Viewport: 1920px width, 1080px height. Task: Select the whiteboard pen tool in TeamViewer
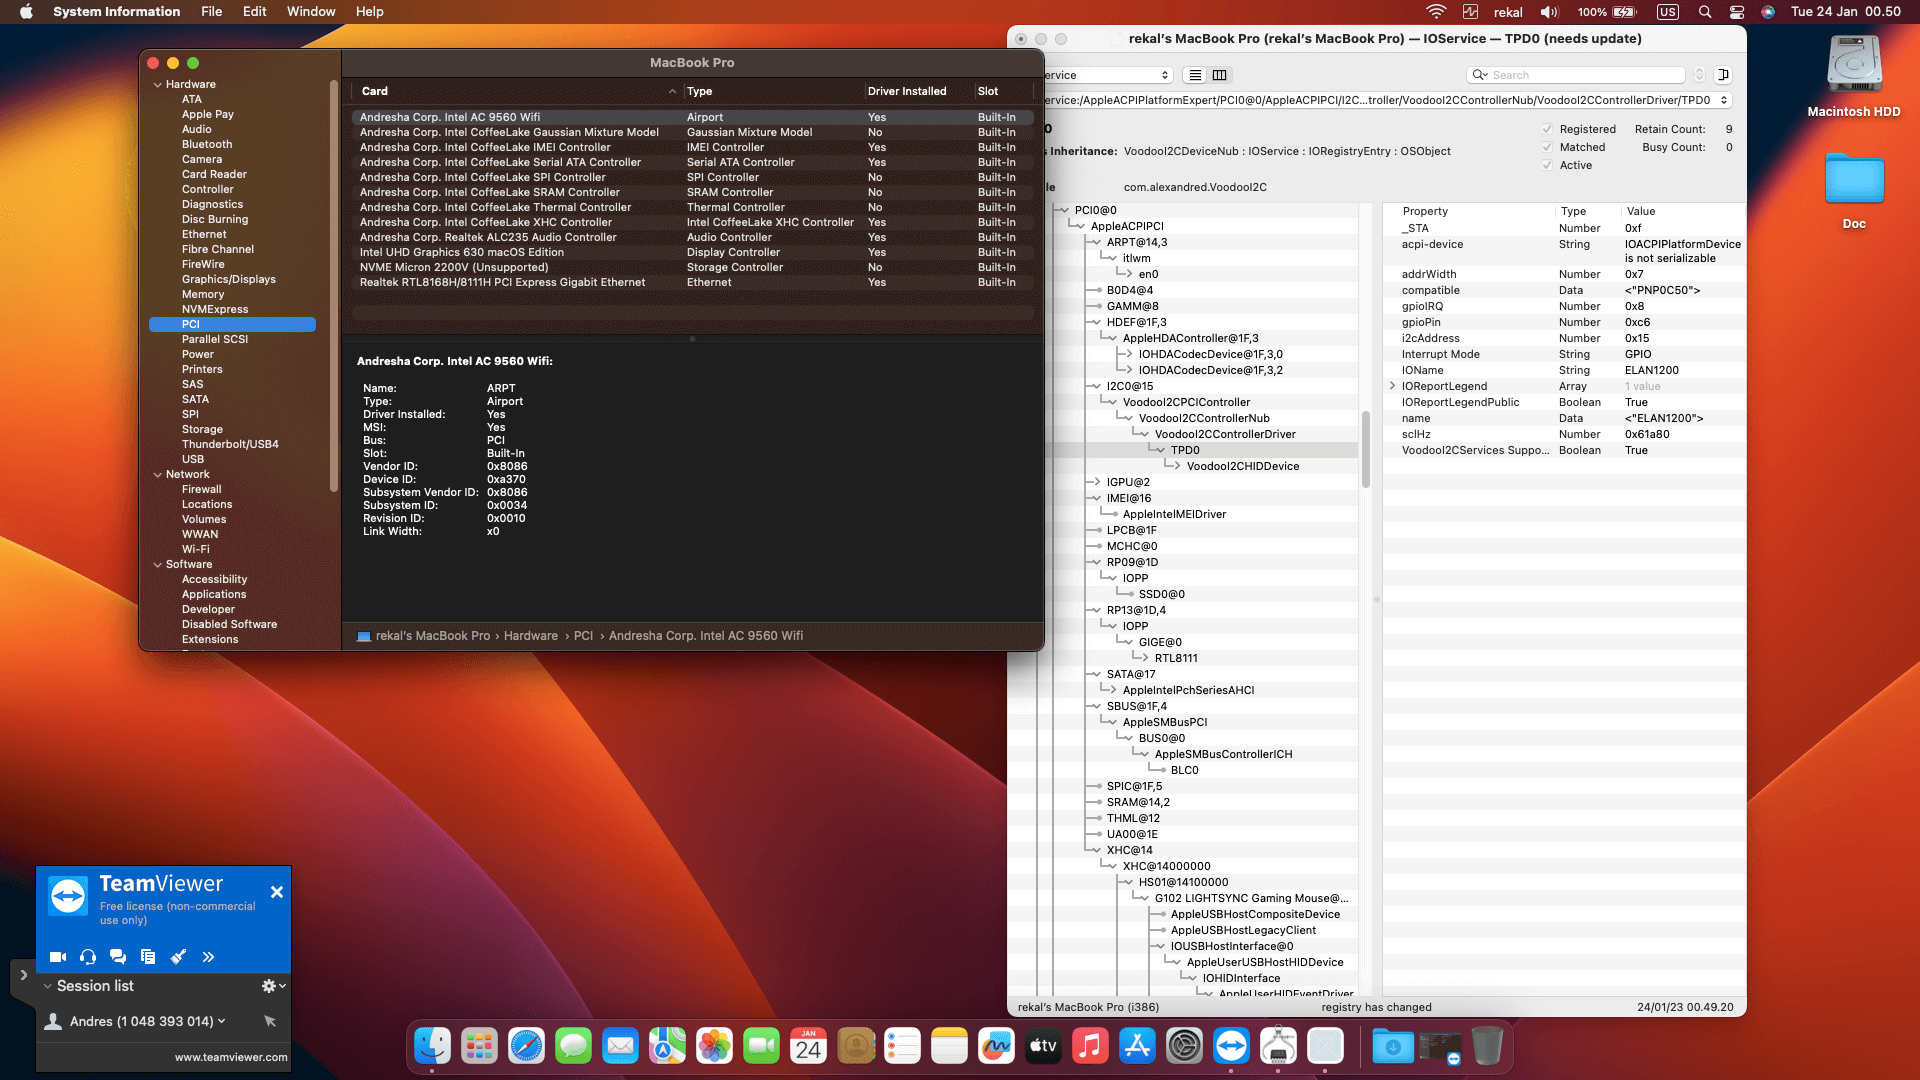[178, 956]
